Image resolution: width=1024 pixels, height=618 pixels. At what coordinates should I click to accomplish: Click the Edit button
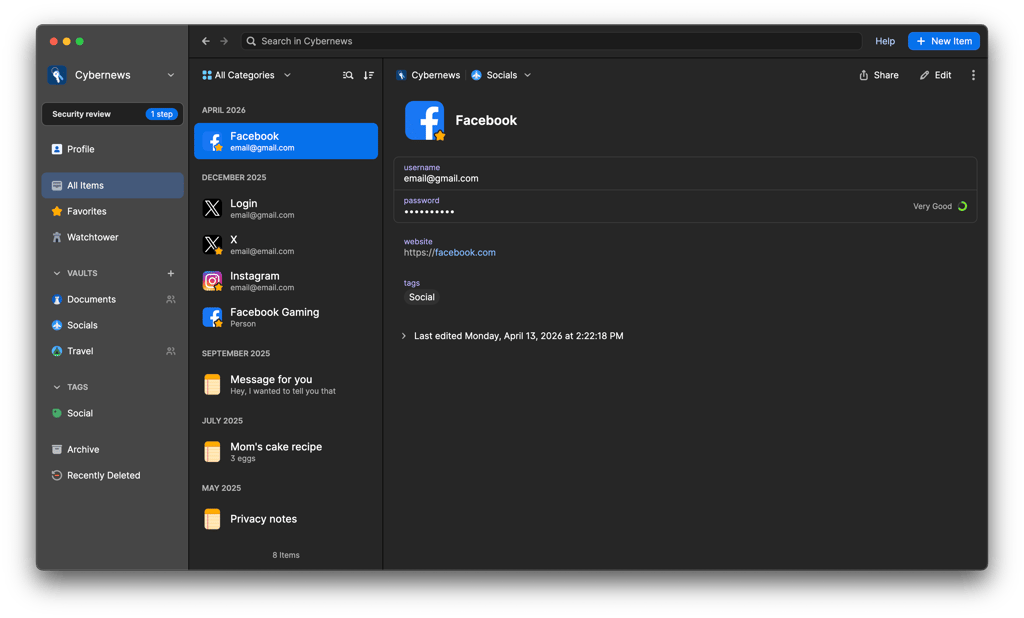935,75
